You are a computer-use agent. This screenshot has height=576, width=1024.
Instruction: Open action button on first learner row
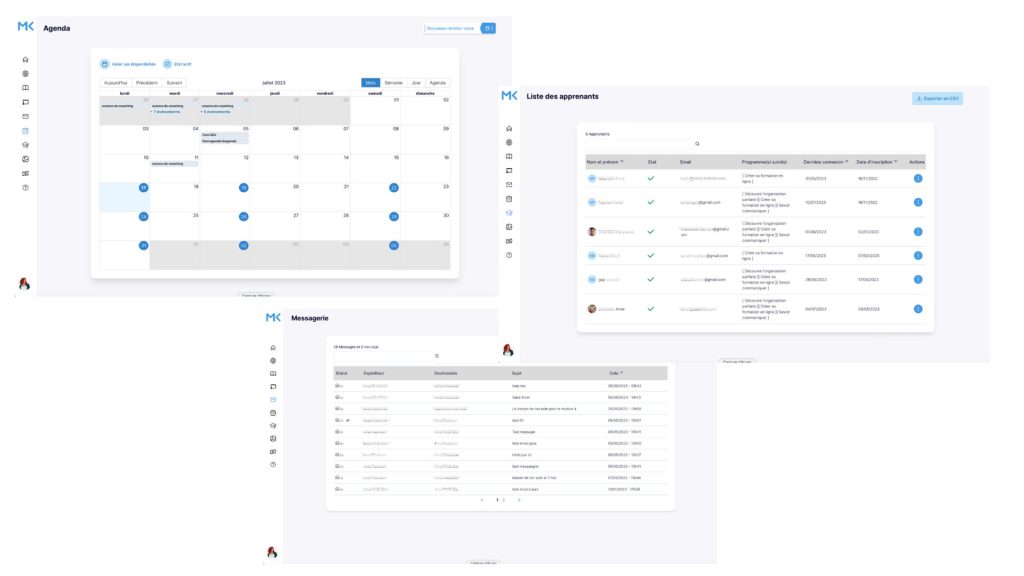point(918,178)
